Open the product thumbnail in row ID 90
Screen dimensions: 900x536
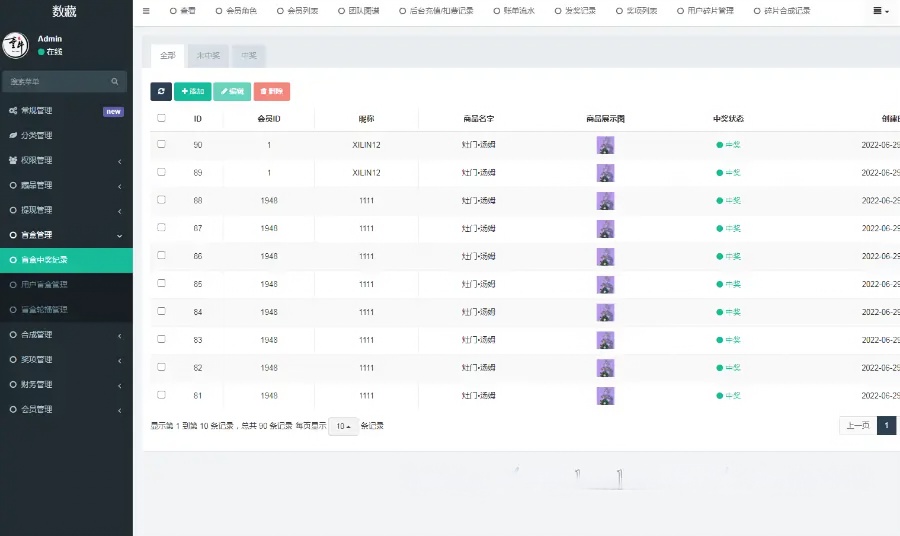[605, 145]
